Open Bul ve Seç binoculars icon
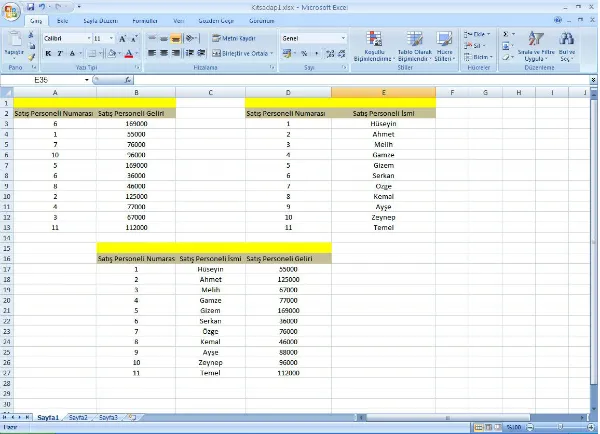 pos(566,45)
